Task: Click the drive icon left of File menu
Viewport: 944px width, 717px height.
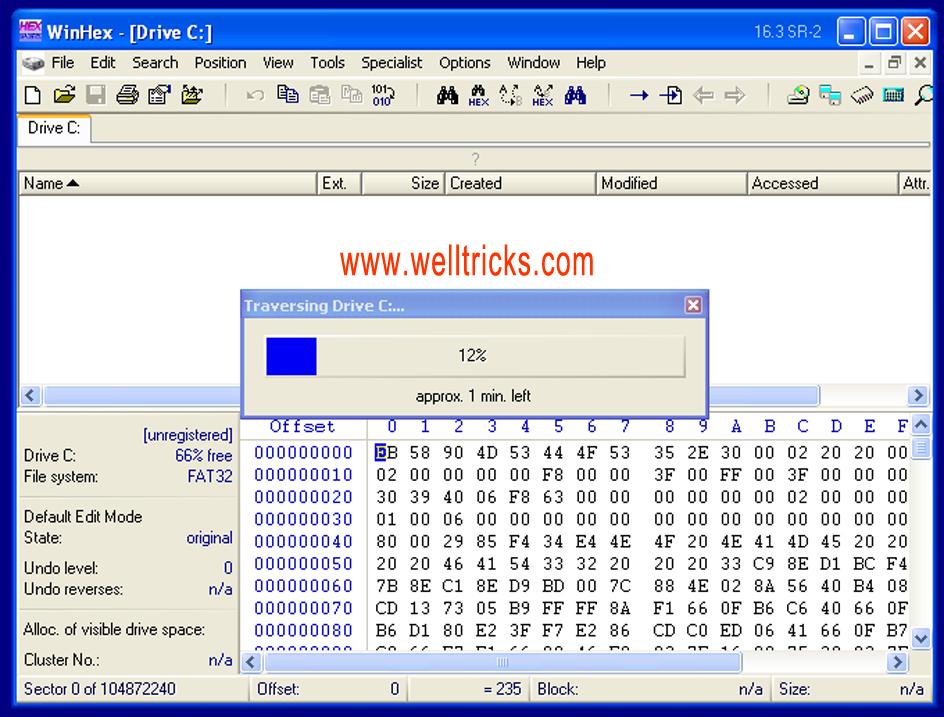Action: (33, 63)
